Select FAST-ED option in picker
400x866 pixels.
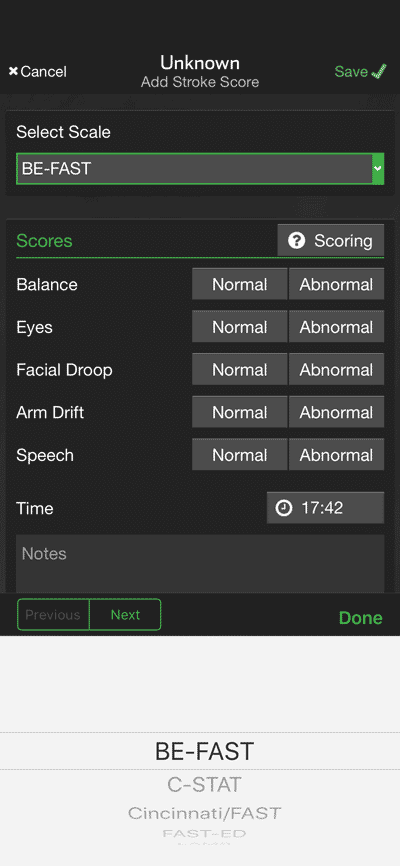click(204, 834)
